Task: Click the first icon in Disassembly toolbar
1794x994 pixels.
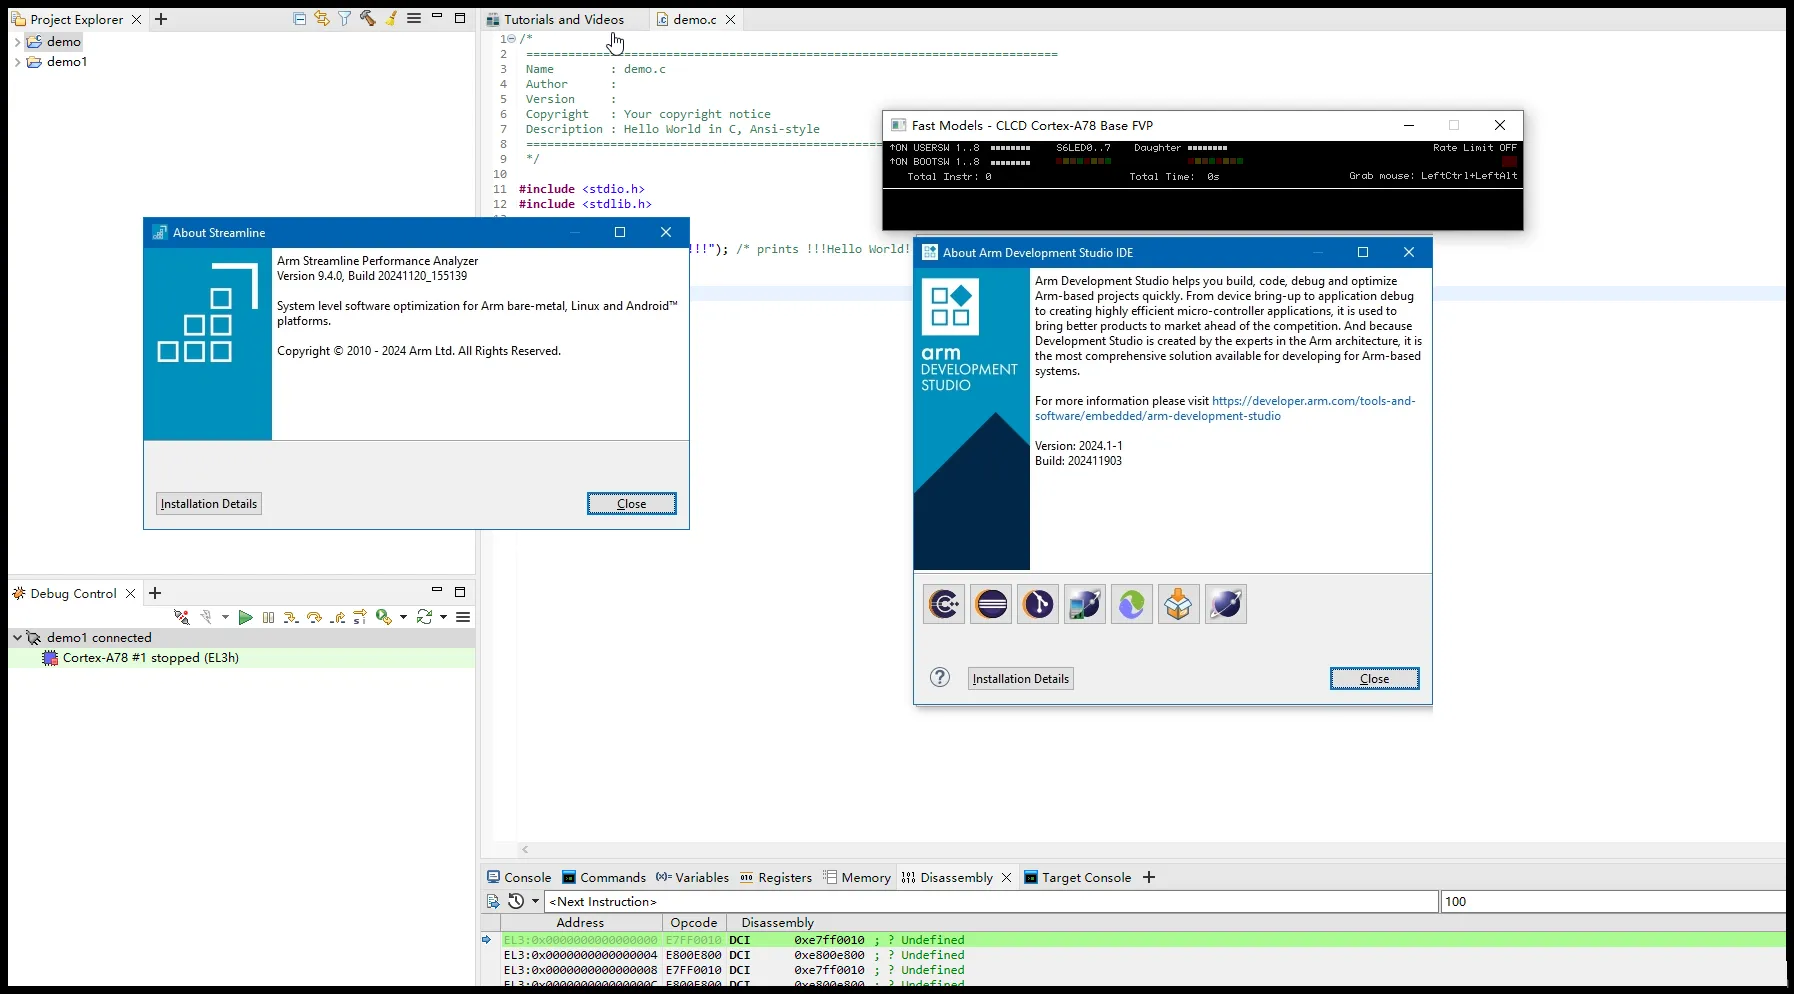Action: (493, 901)
